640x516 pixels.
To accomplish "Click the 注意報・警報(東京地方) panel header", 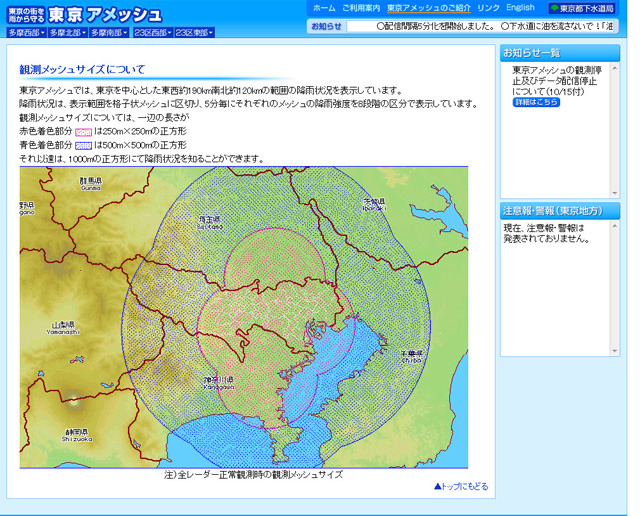I will coord(560,211).
